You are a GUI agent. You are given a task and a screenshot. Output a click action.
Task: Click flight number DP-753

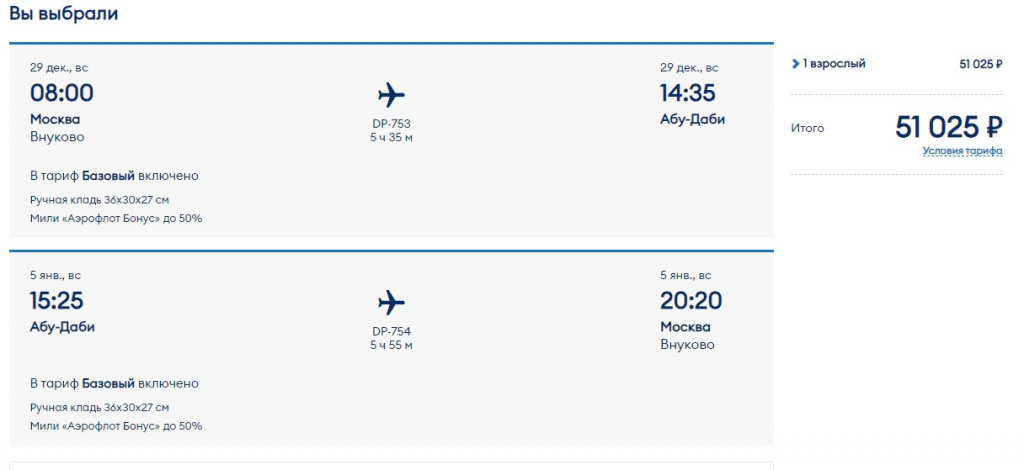click(x=391, y=124)
